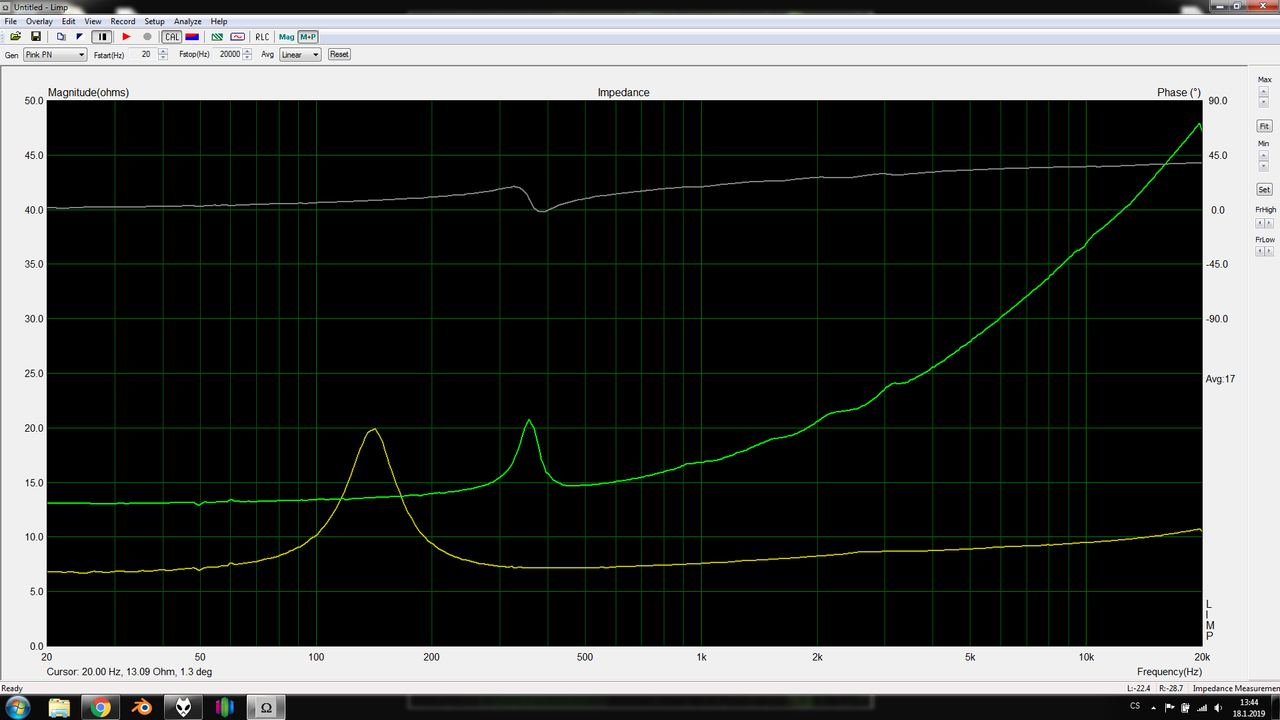This screenshot has width=1280, height=720.
Task: Lower graph Min with down arrow
Action: tap(1264, 166)
